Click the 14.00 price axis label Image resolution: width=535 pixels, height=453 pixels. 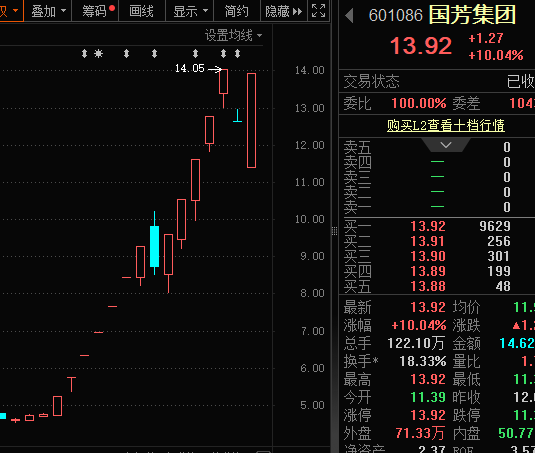(x=309, y=70)
